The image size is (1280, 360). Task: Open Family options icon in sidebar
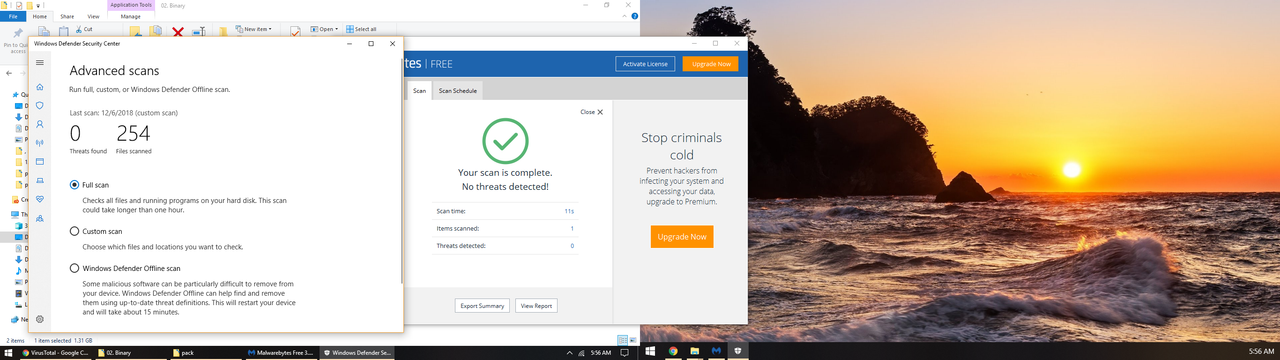pyautogui.click(x=40, y=217)
